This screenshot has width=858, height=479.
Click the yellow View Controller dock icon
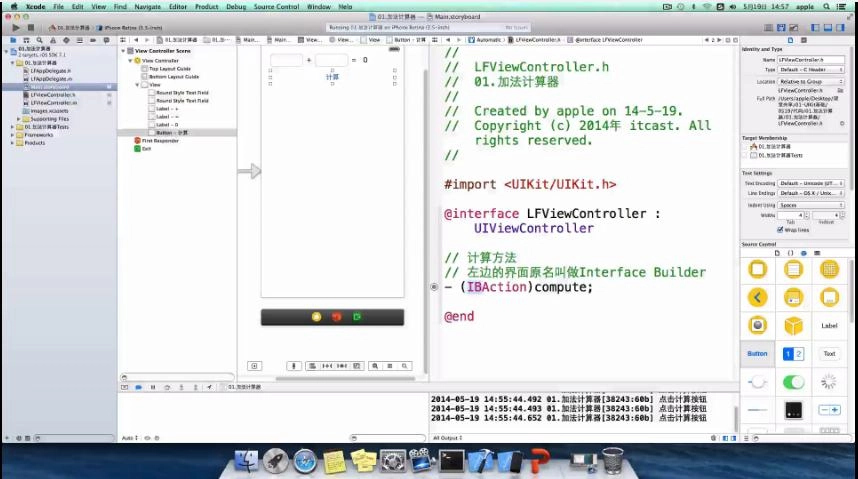(316, 316)
